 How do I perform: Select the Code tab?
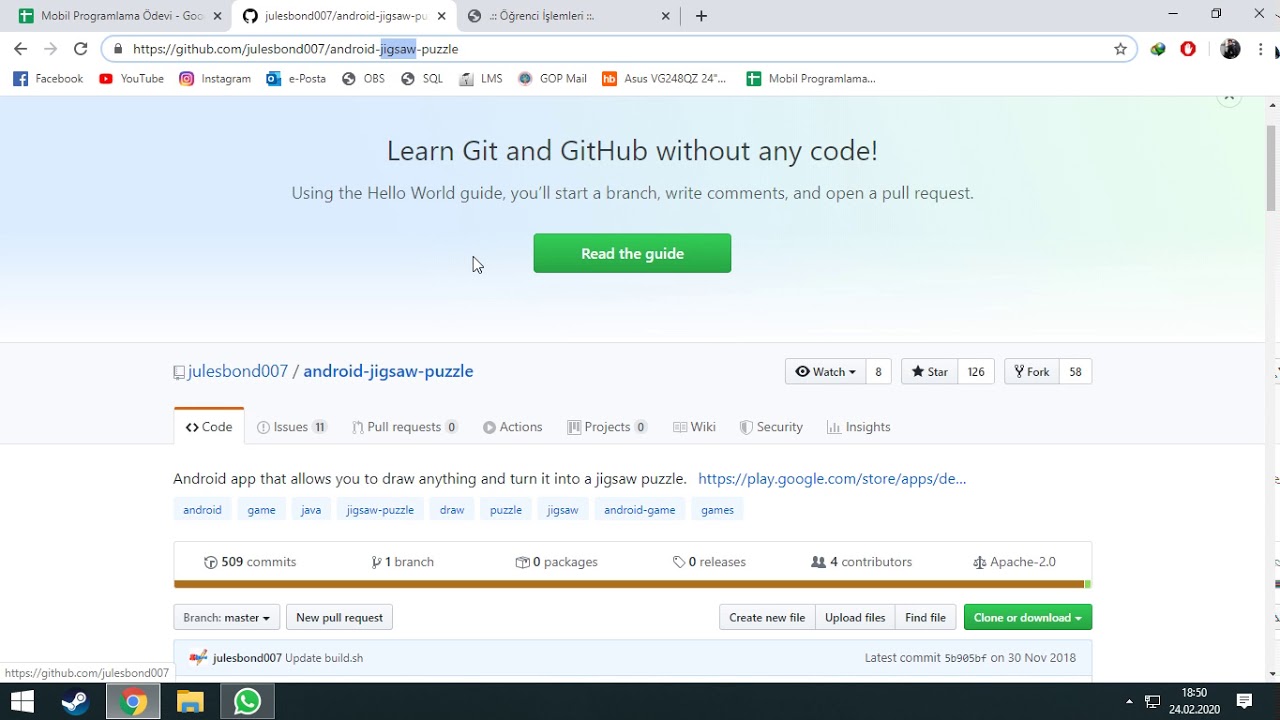(x=209, y=427)
